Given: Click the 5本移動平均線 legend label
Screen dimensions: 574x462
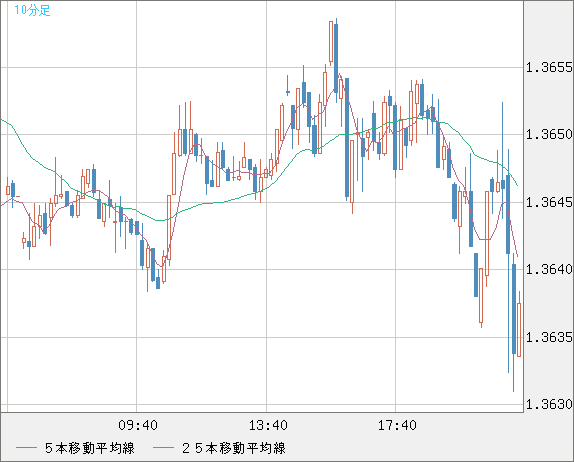Looking at the screenshot, I should (x=90, y=448).
